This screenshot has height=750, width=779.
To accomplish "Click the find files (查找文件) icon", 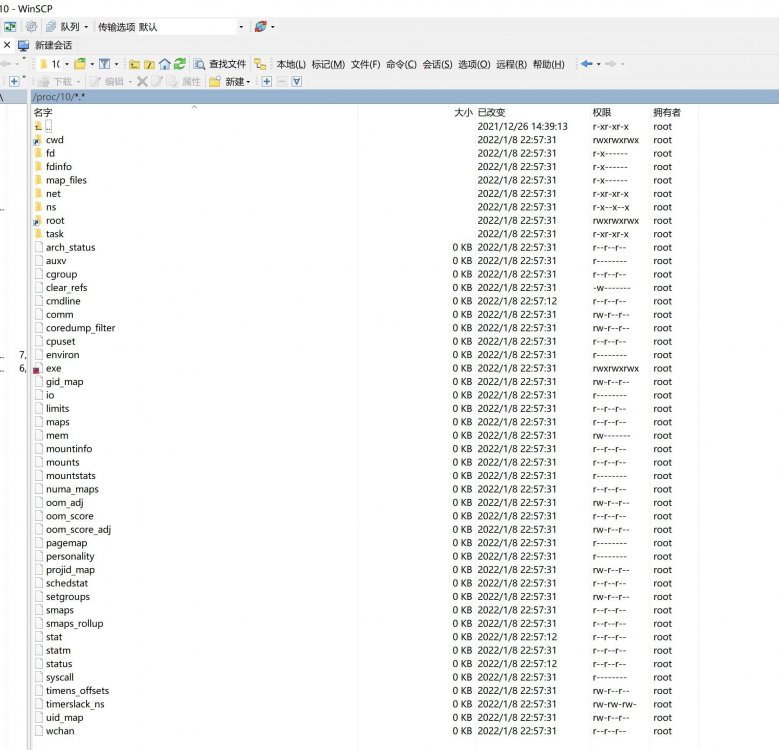I will [199, 64].
